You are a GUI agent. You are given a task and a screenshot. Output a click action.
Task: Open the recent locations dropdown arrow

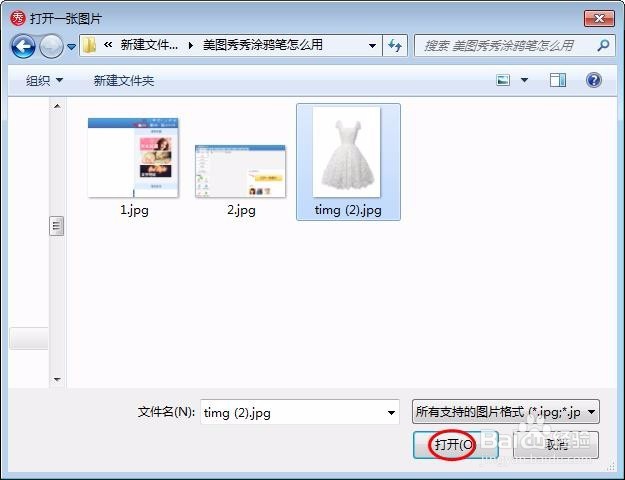[x=71, y=47]
